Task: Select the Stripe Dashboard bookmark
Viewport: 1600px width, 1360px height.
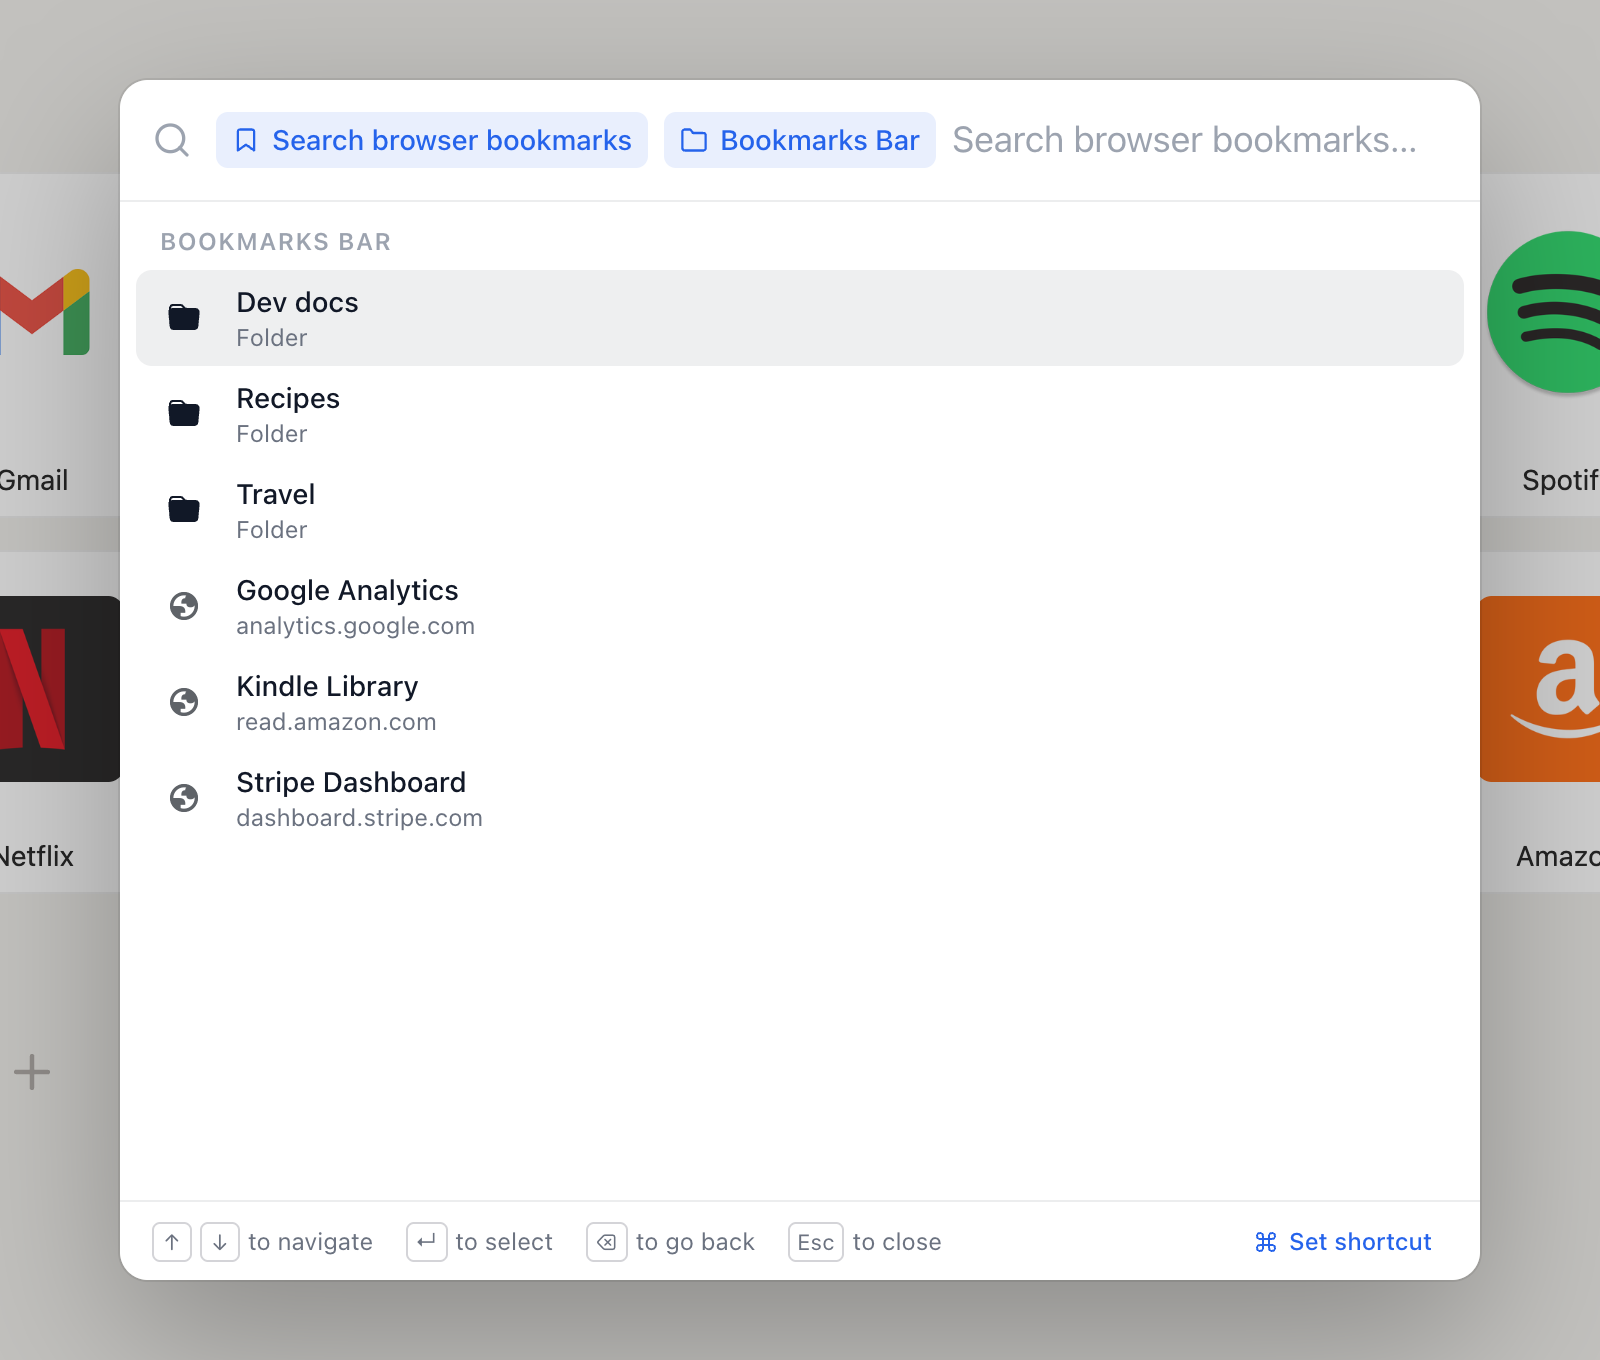Action: click(800, 798)
